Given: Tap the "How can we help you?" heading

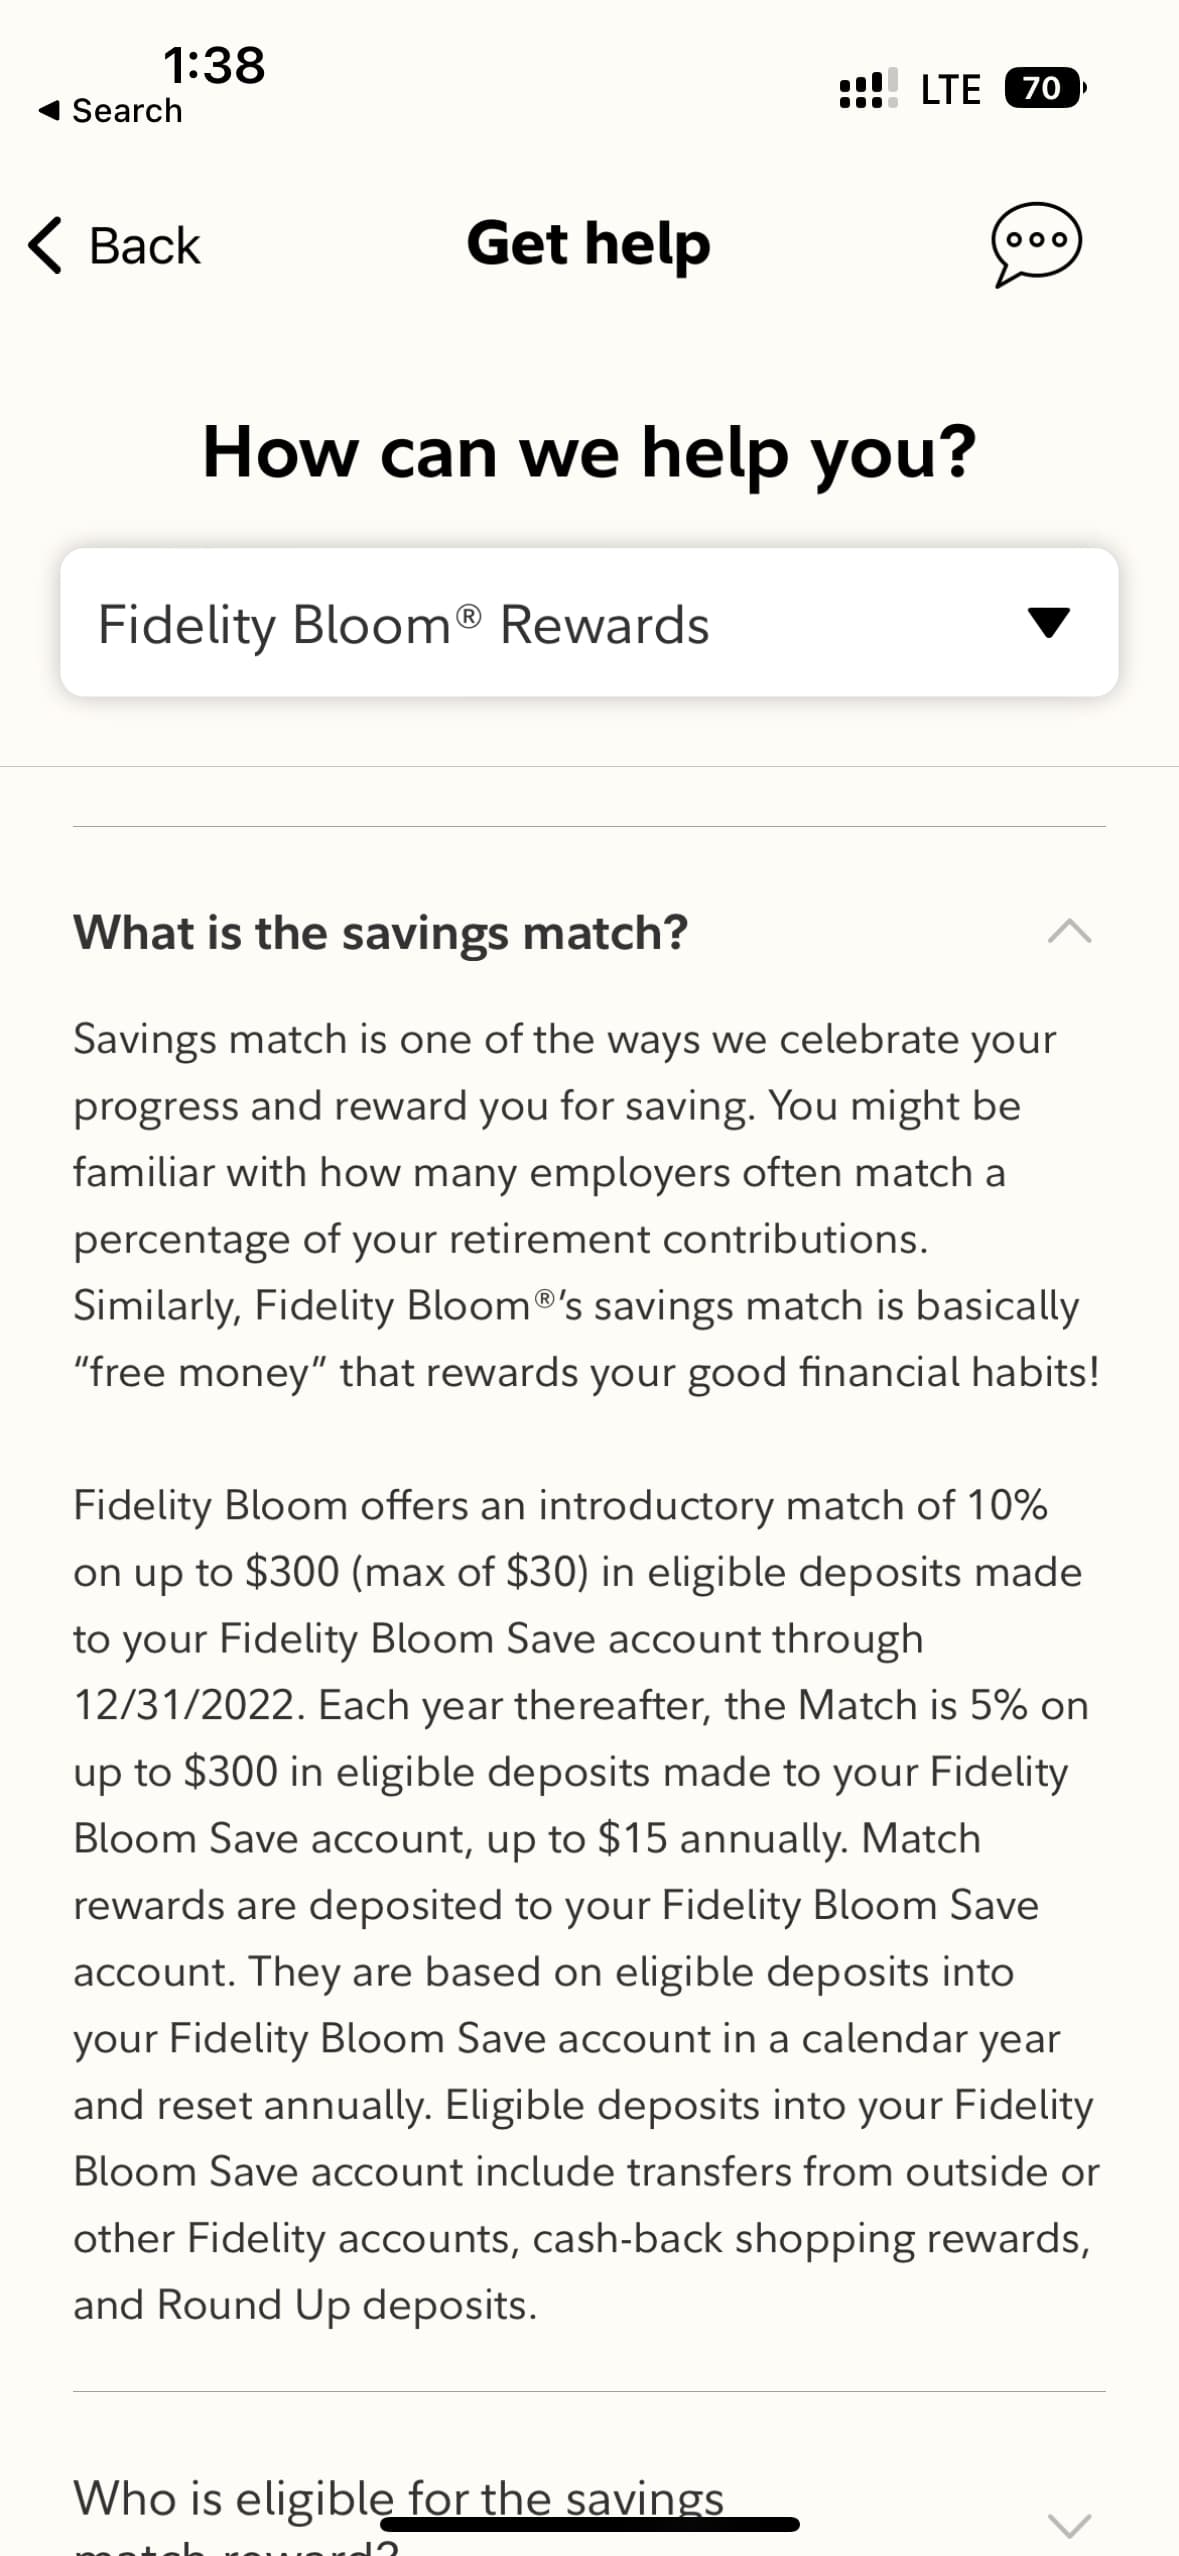Looking at the screenshot, I should [588, 452].
